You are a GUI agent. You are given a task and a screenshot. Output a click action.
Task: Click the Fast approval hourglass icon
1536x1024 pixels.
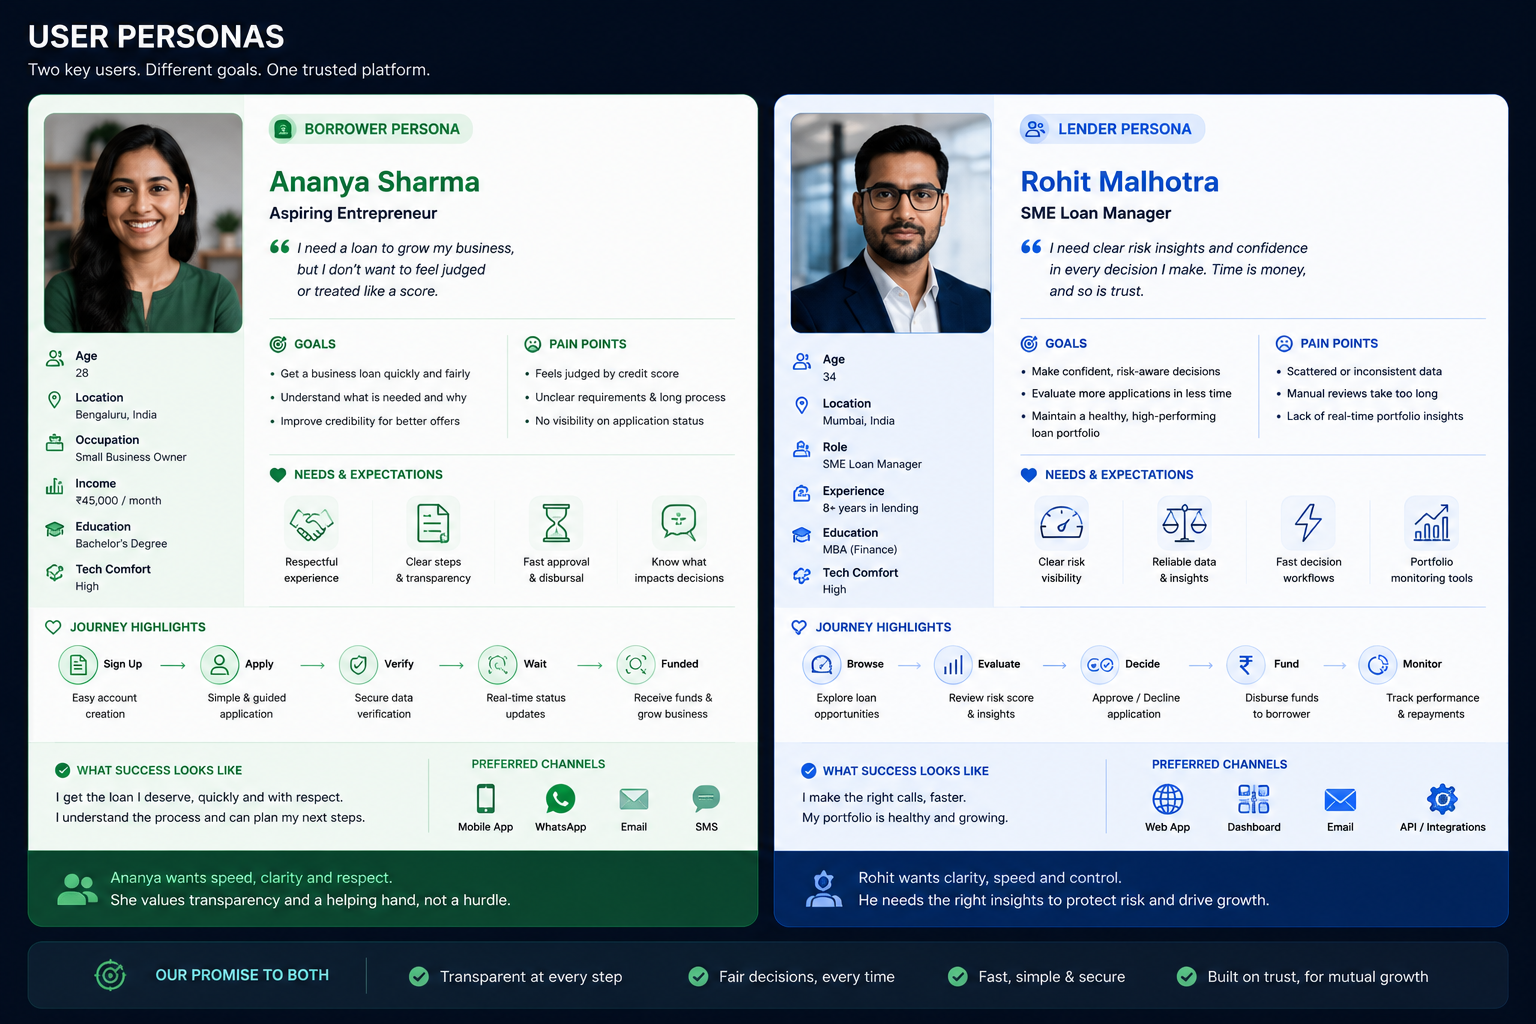pyautogui.click(x=556, y=523)
